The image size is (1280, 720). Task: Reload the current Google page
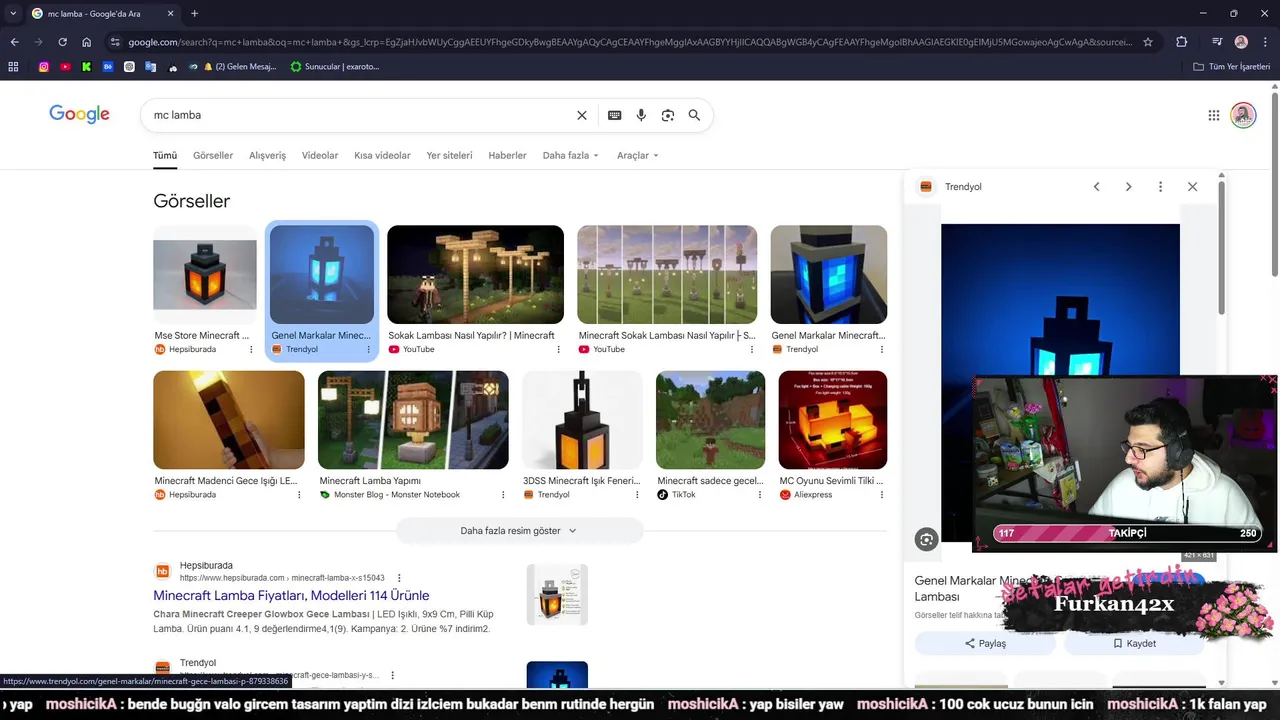(62, 42)
